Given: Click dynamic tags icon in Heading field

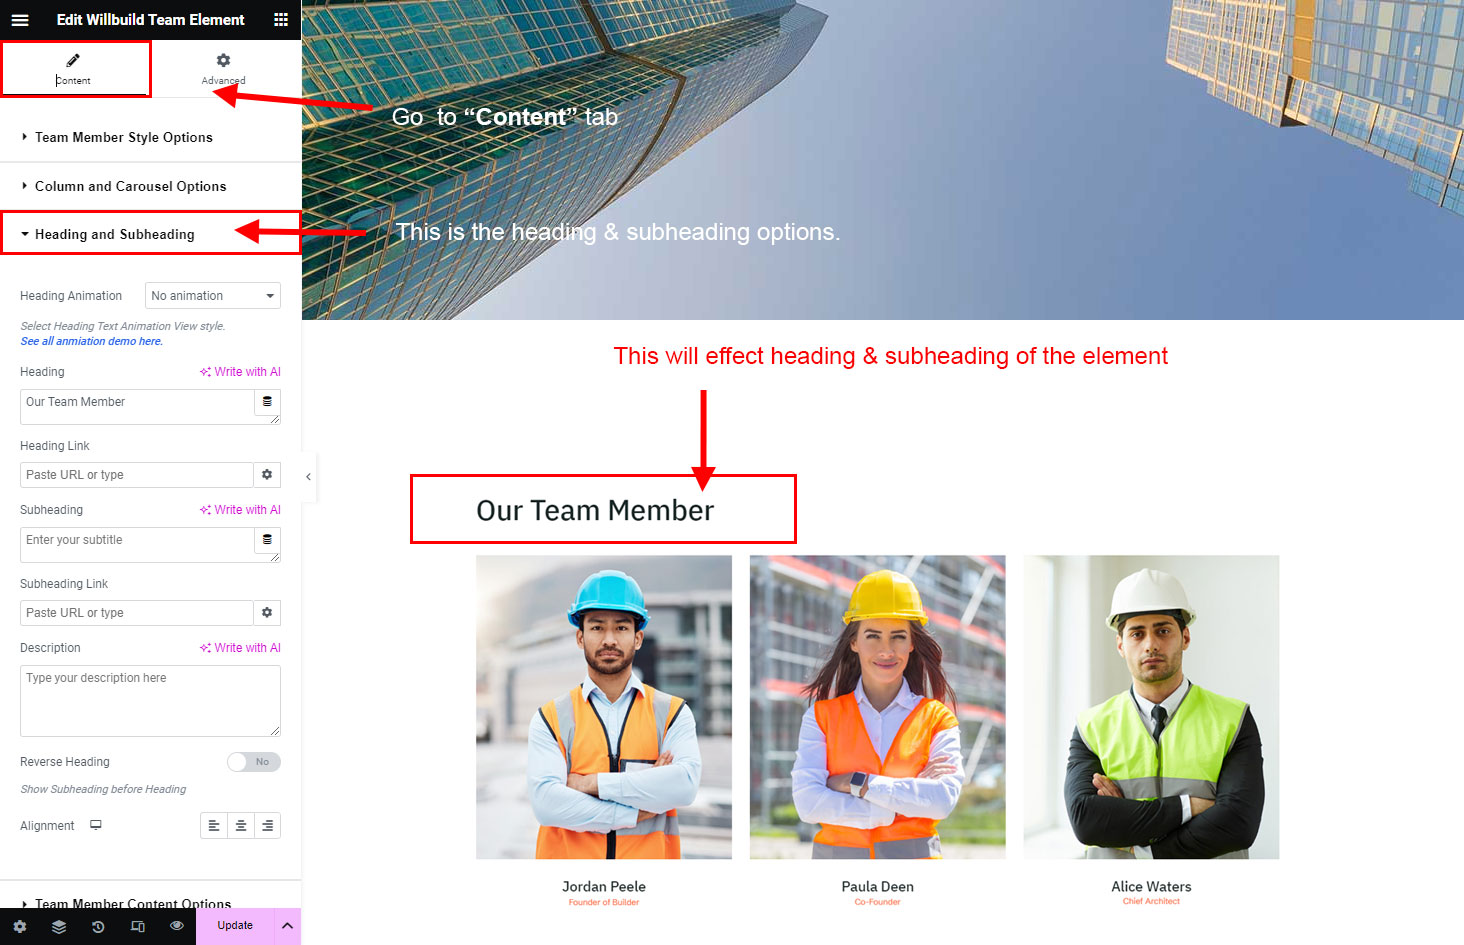Looking at the screenshot, I should (x=267, y=402).
